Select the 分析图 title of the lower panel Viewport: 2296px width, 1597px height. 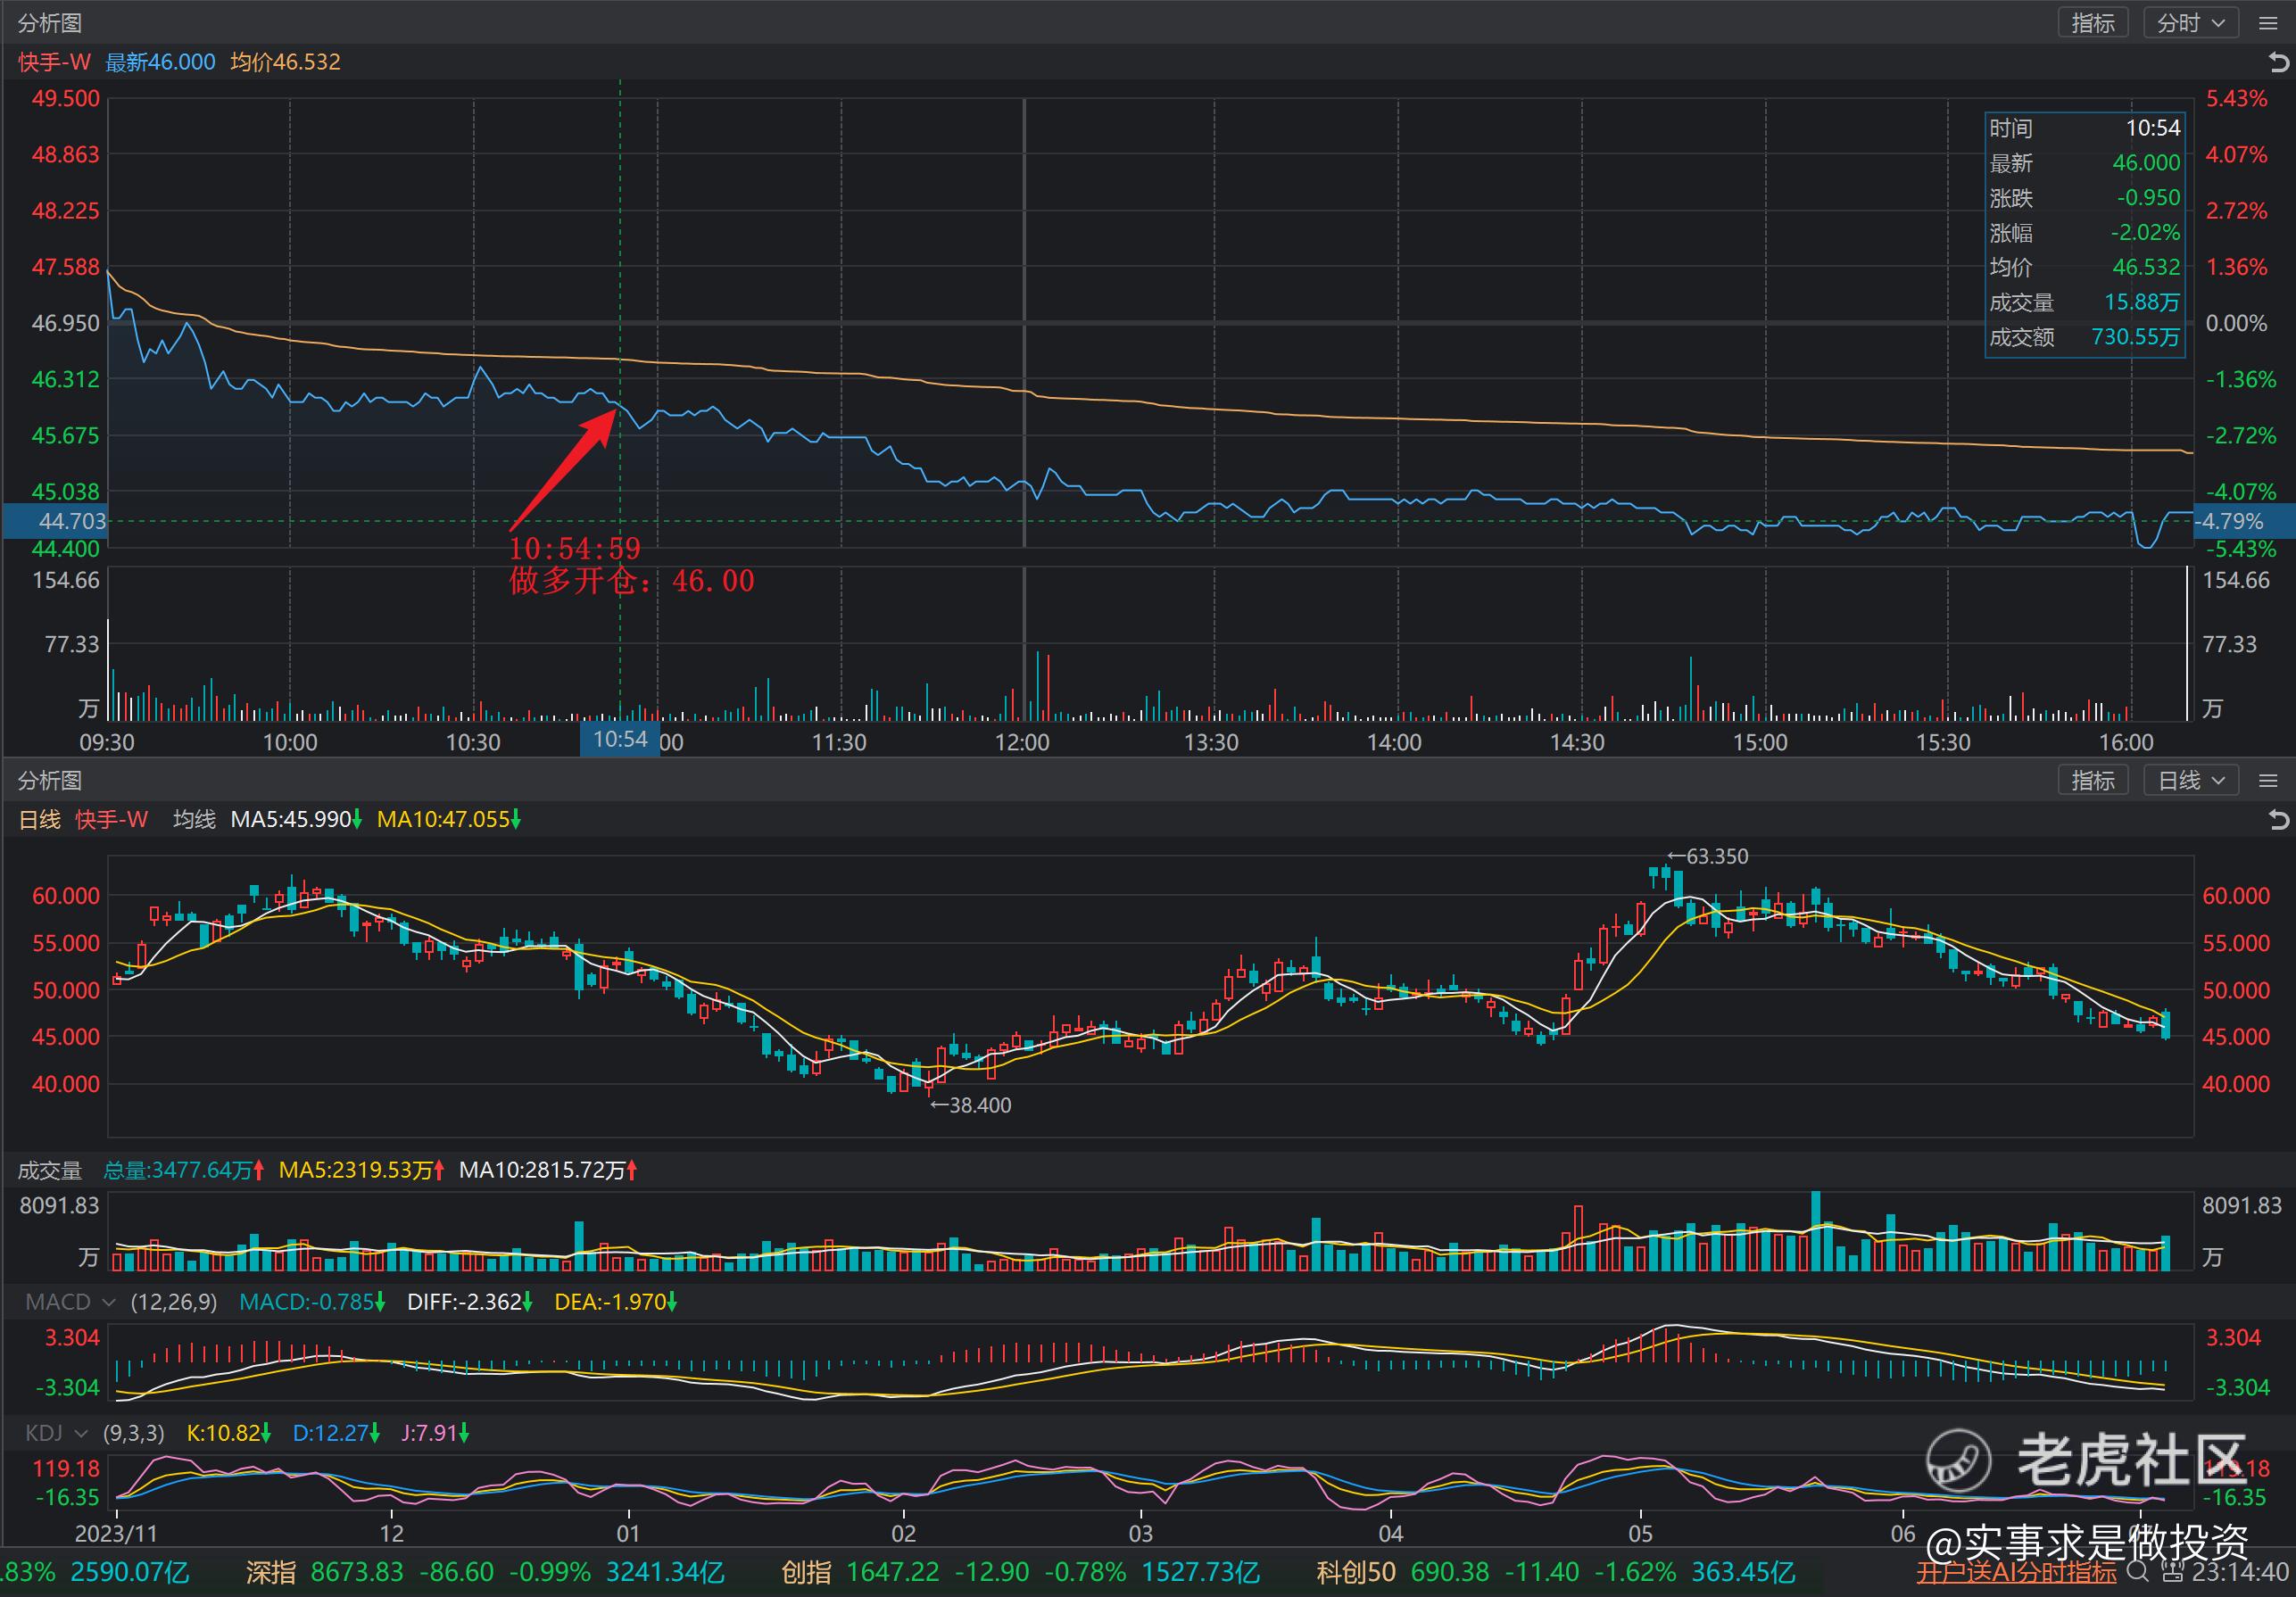pos(50,780)
